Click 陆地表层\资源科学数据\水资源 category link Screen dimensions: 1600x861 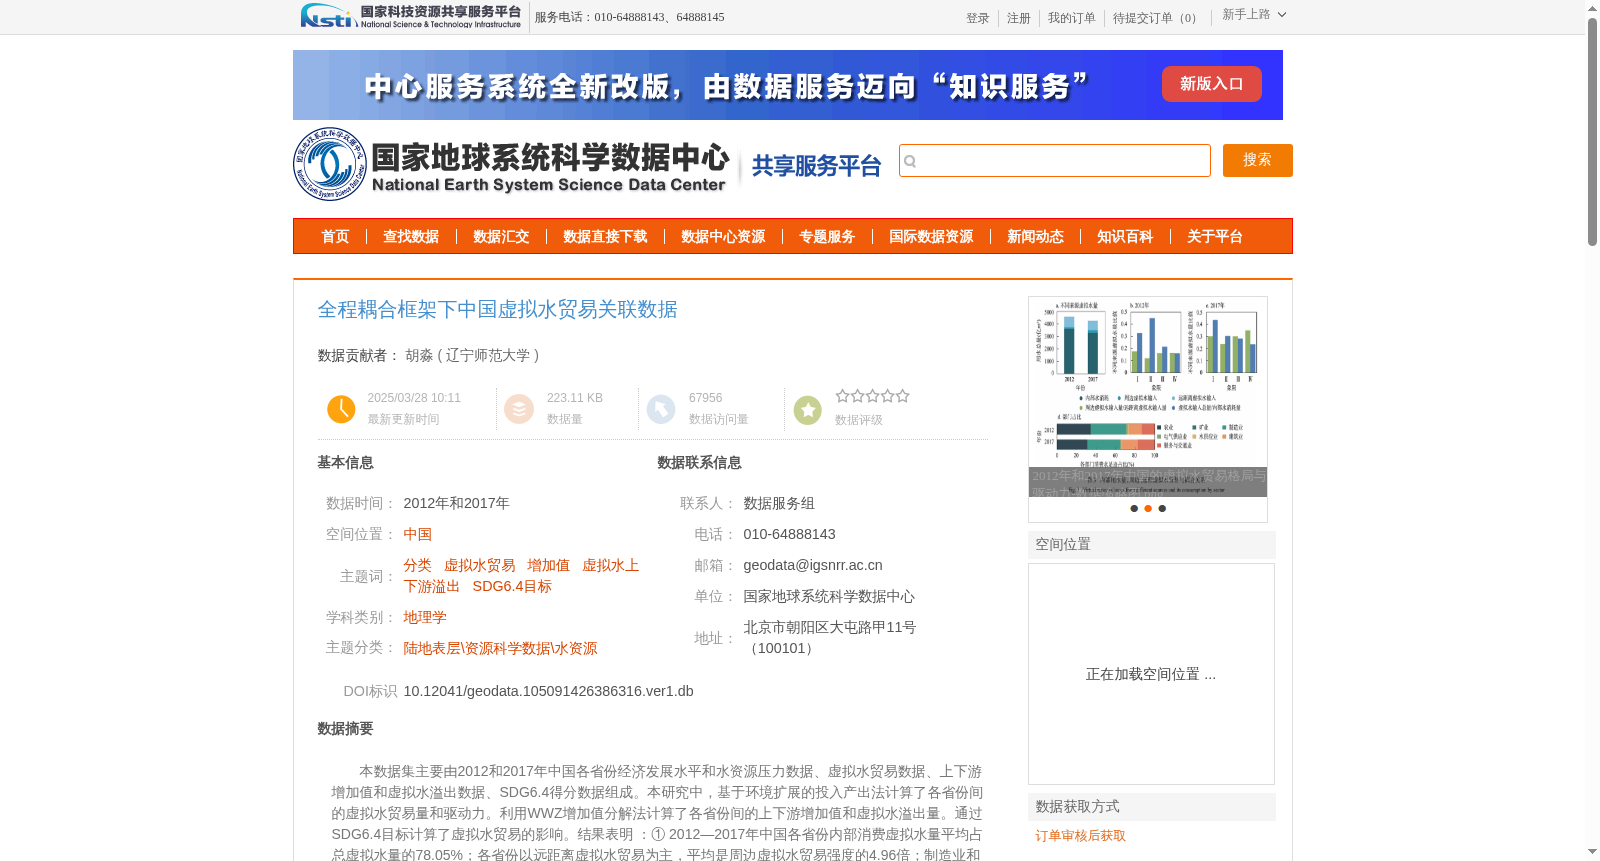(500, 648)
